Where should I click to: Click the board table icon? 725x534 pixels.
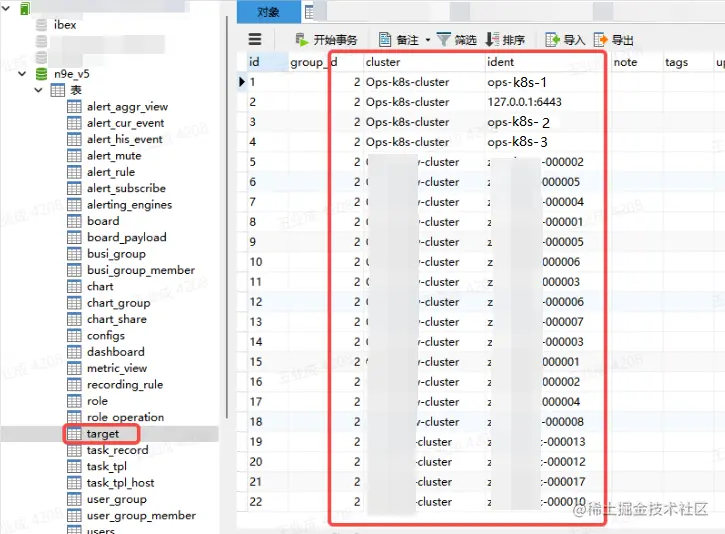point(74,221)
